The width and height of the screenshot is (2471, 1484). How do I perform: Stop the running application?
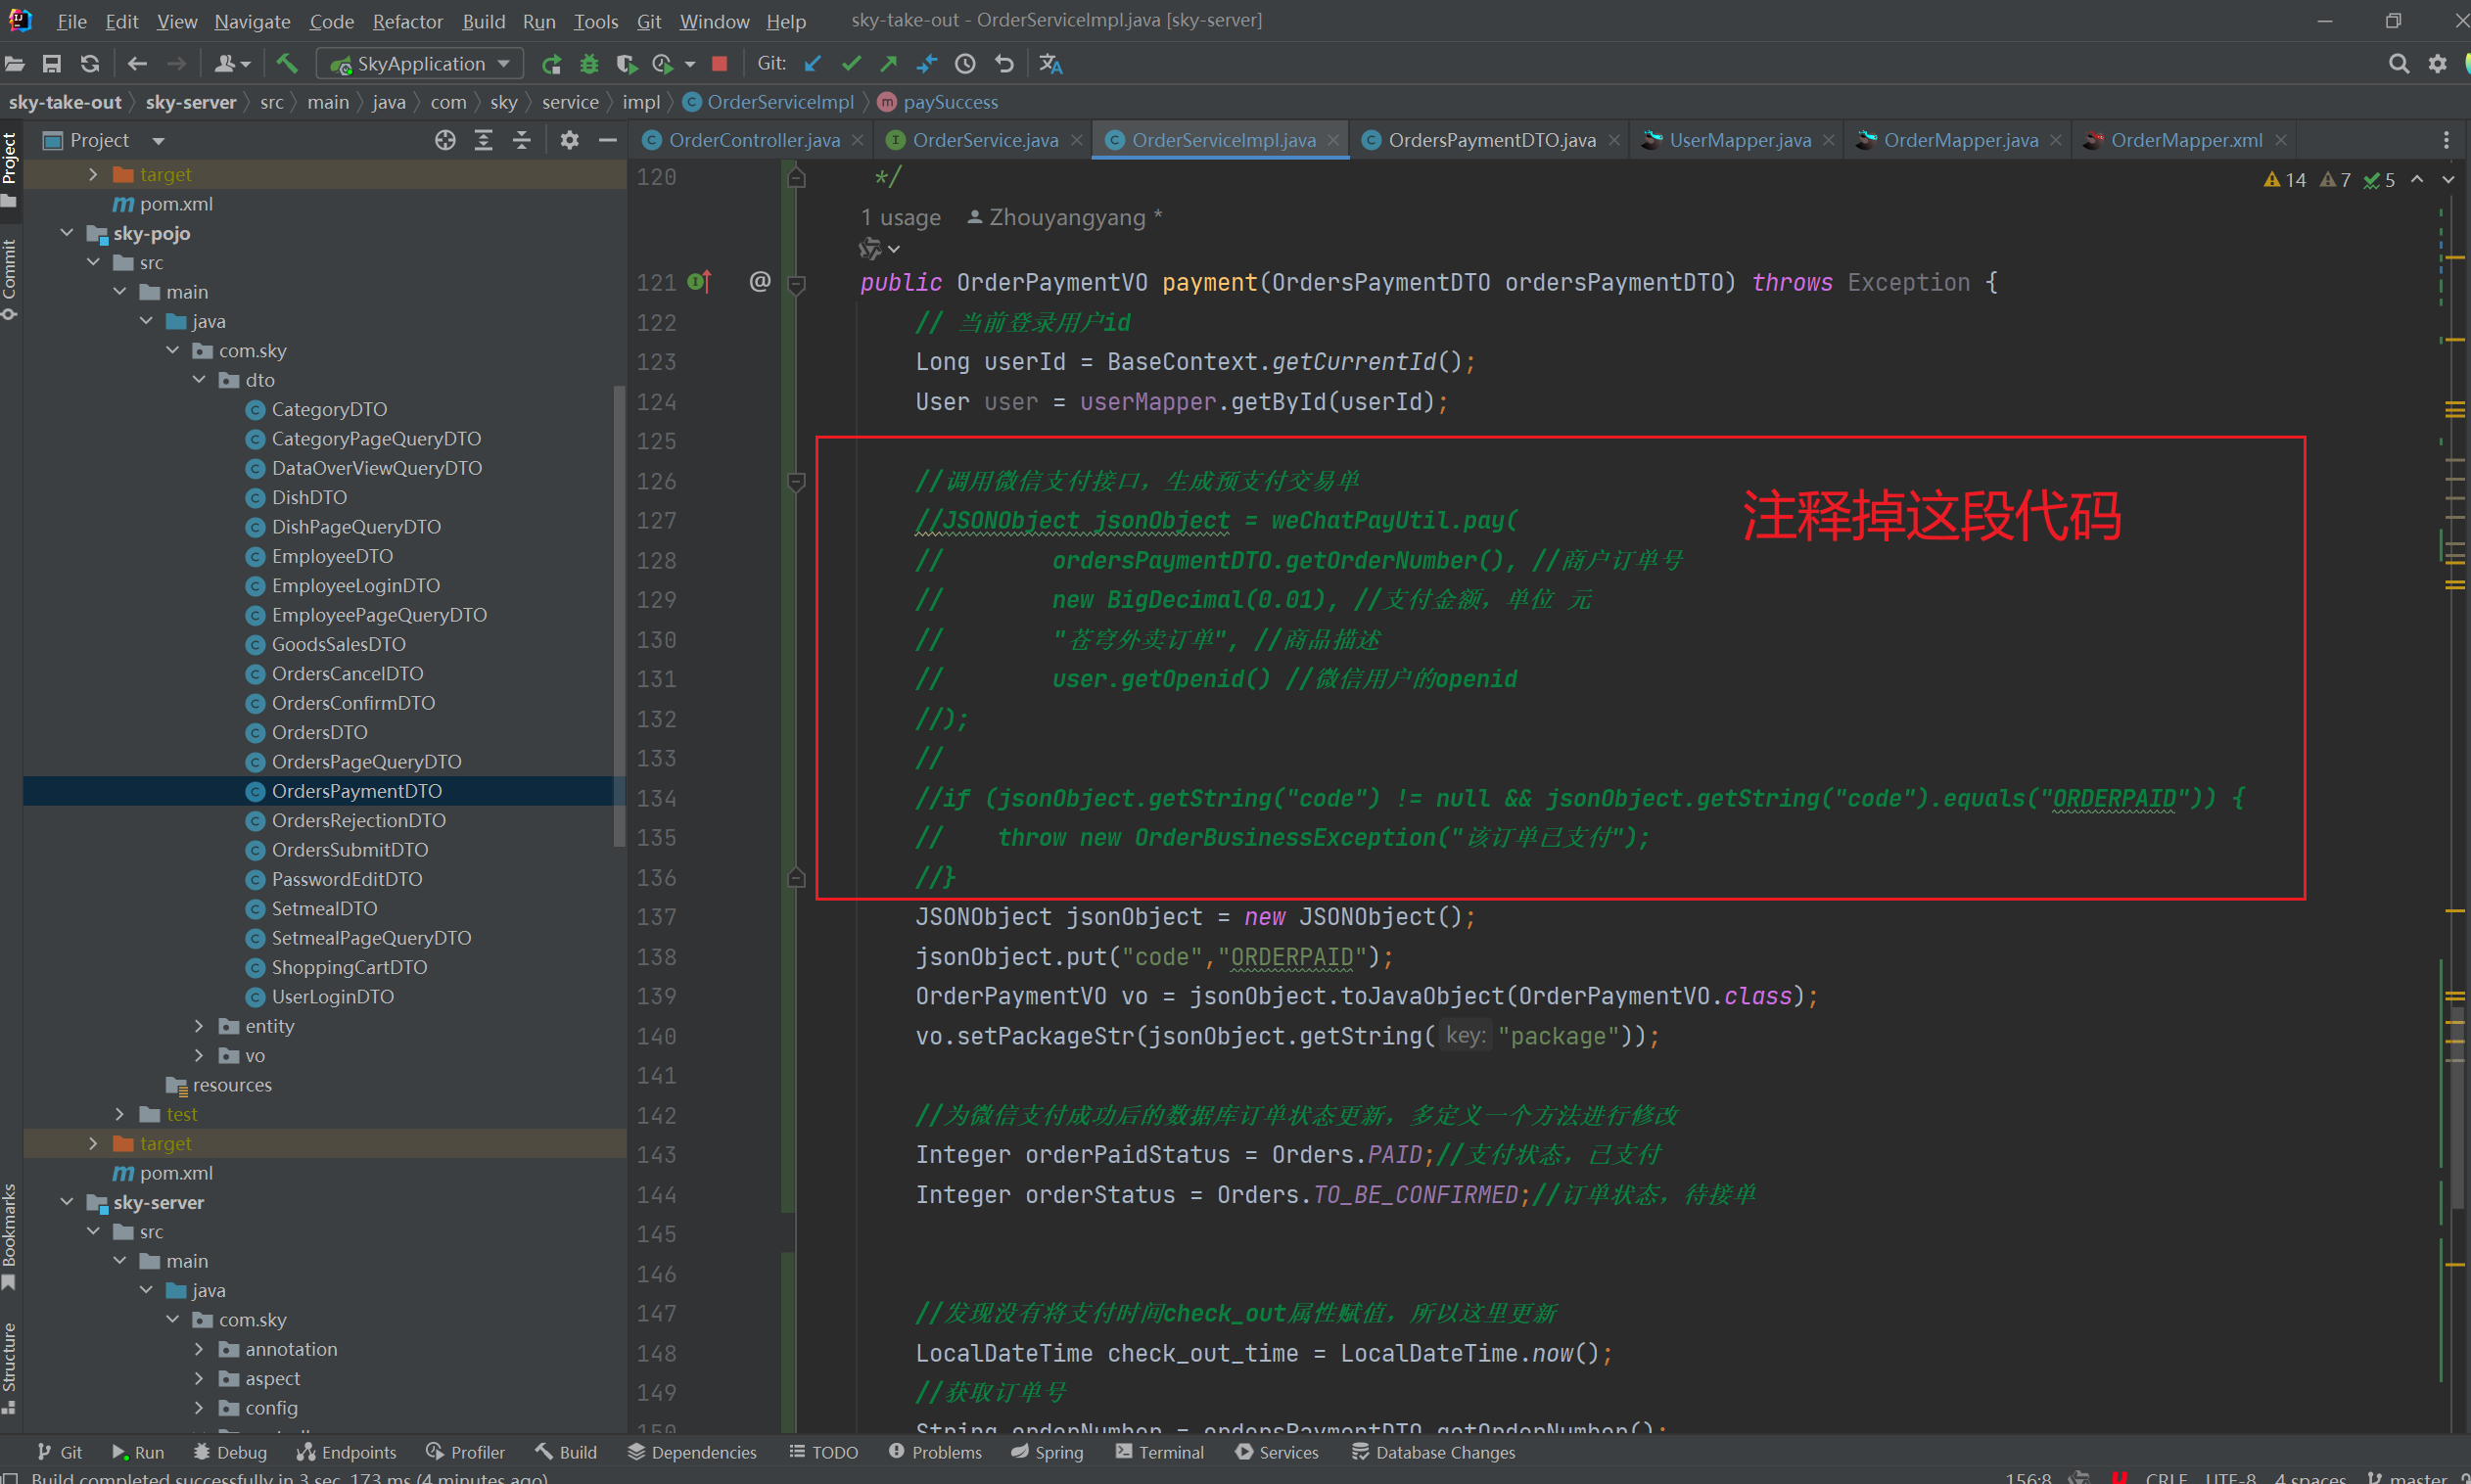719,64
